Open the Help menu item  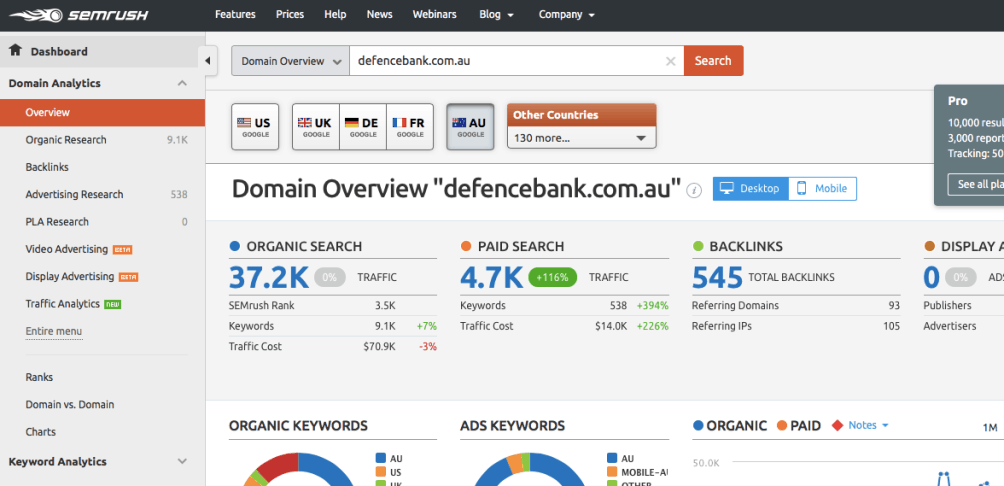(x=336, y=14)
